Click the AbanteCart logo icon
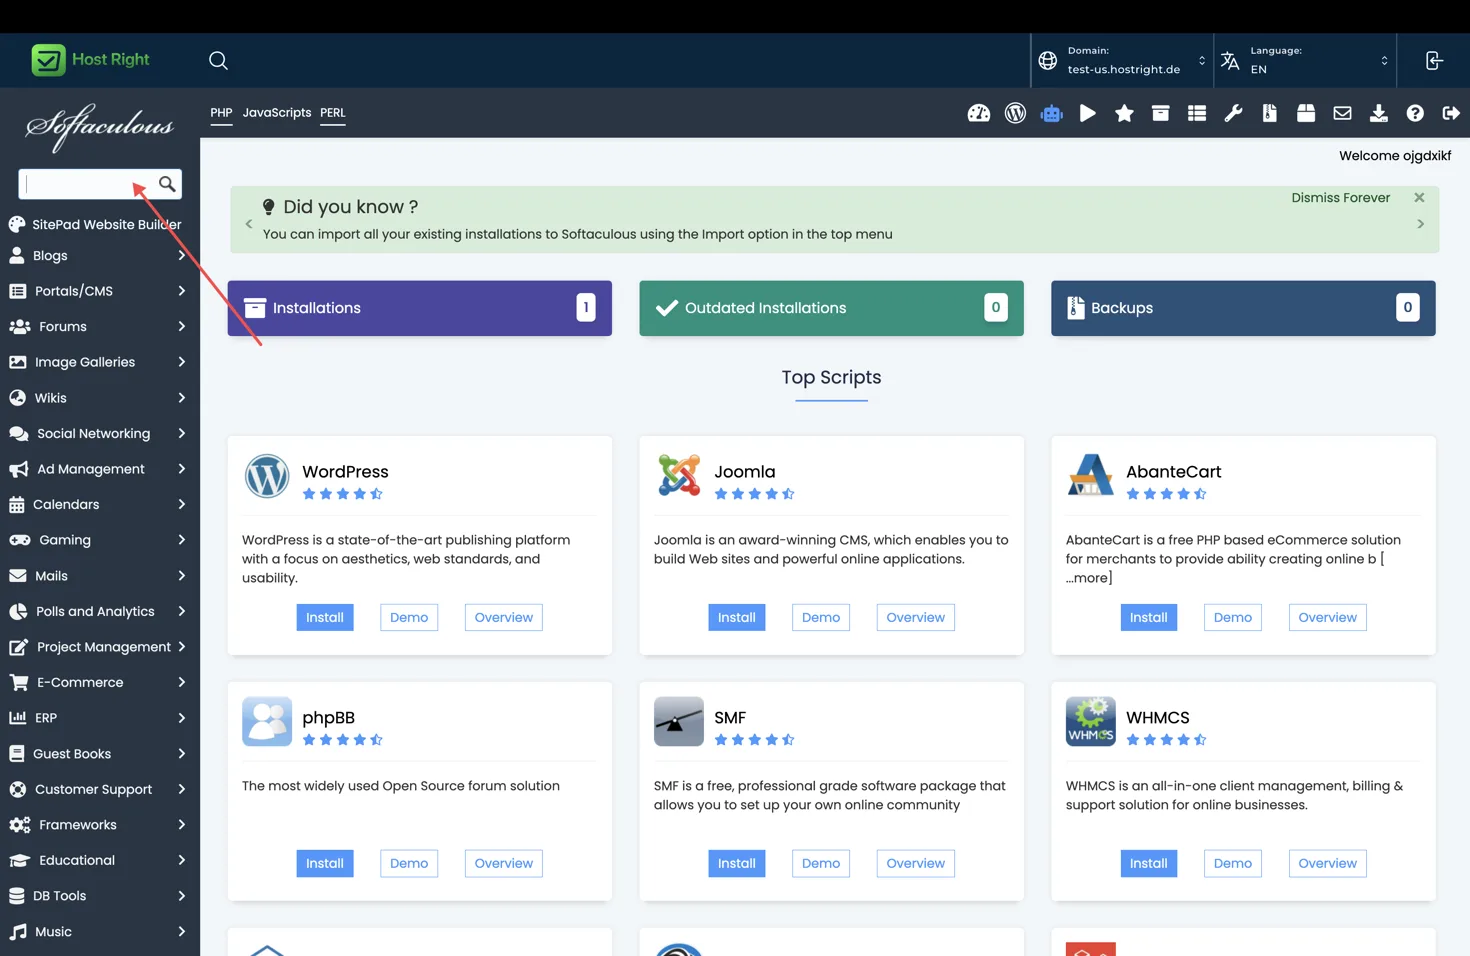The height and width of the screenshot is (956, 1470). click(1090, 476)
